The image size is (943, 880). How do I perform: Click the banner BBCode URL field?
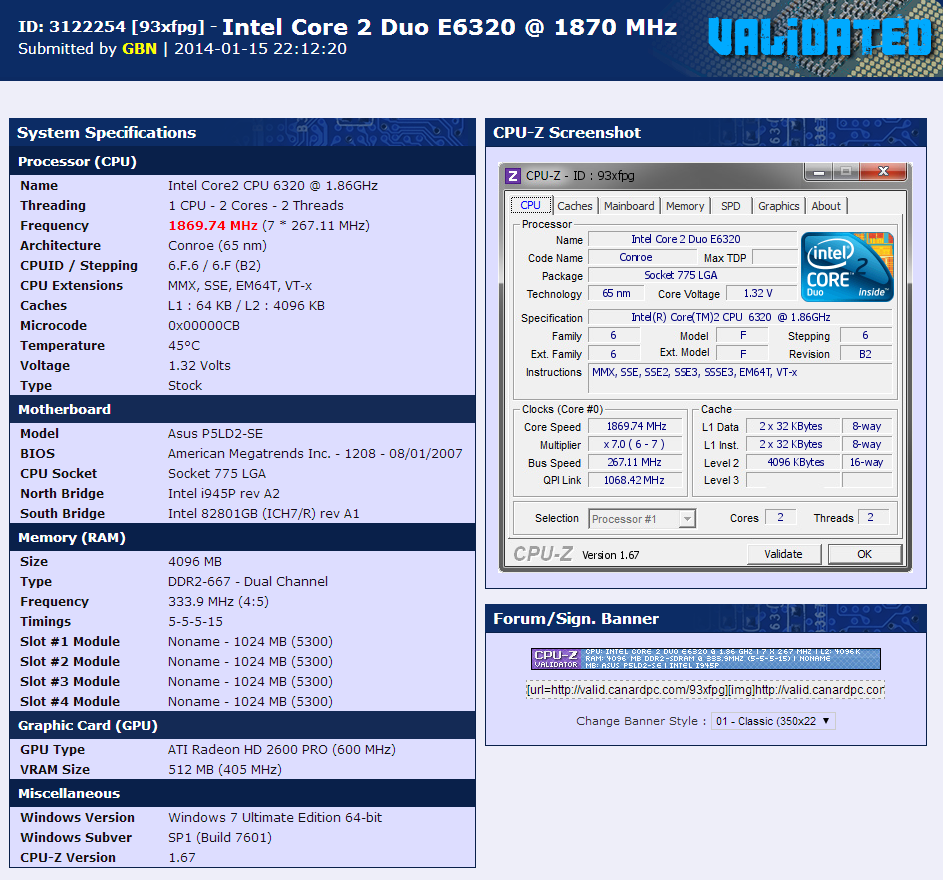[x=705, y=689]
